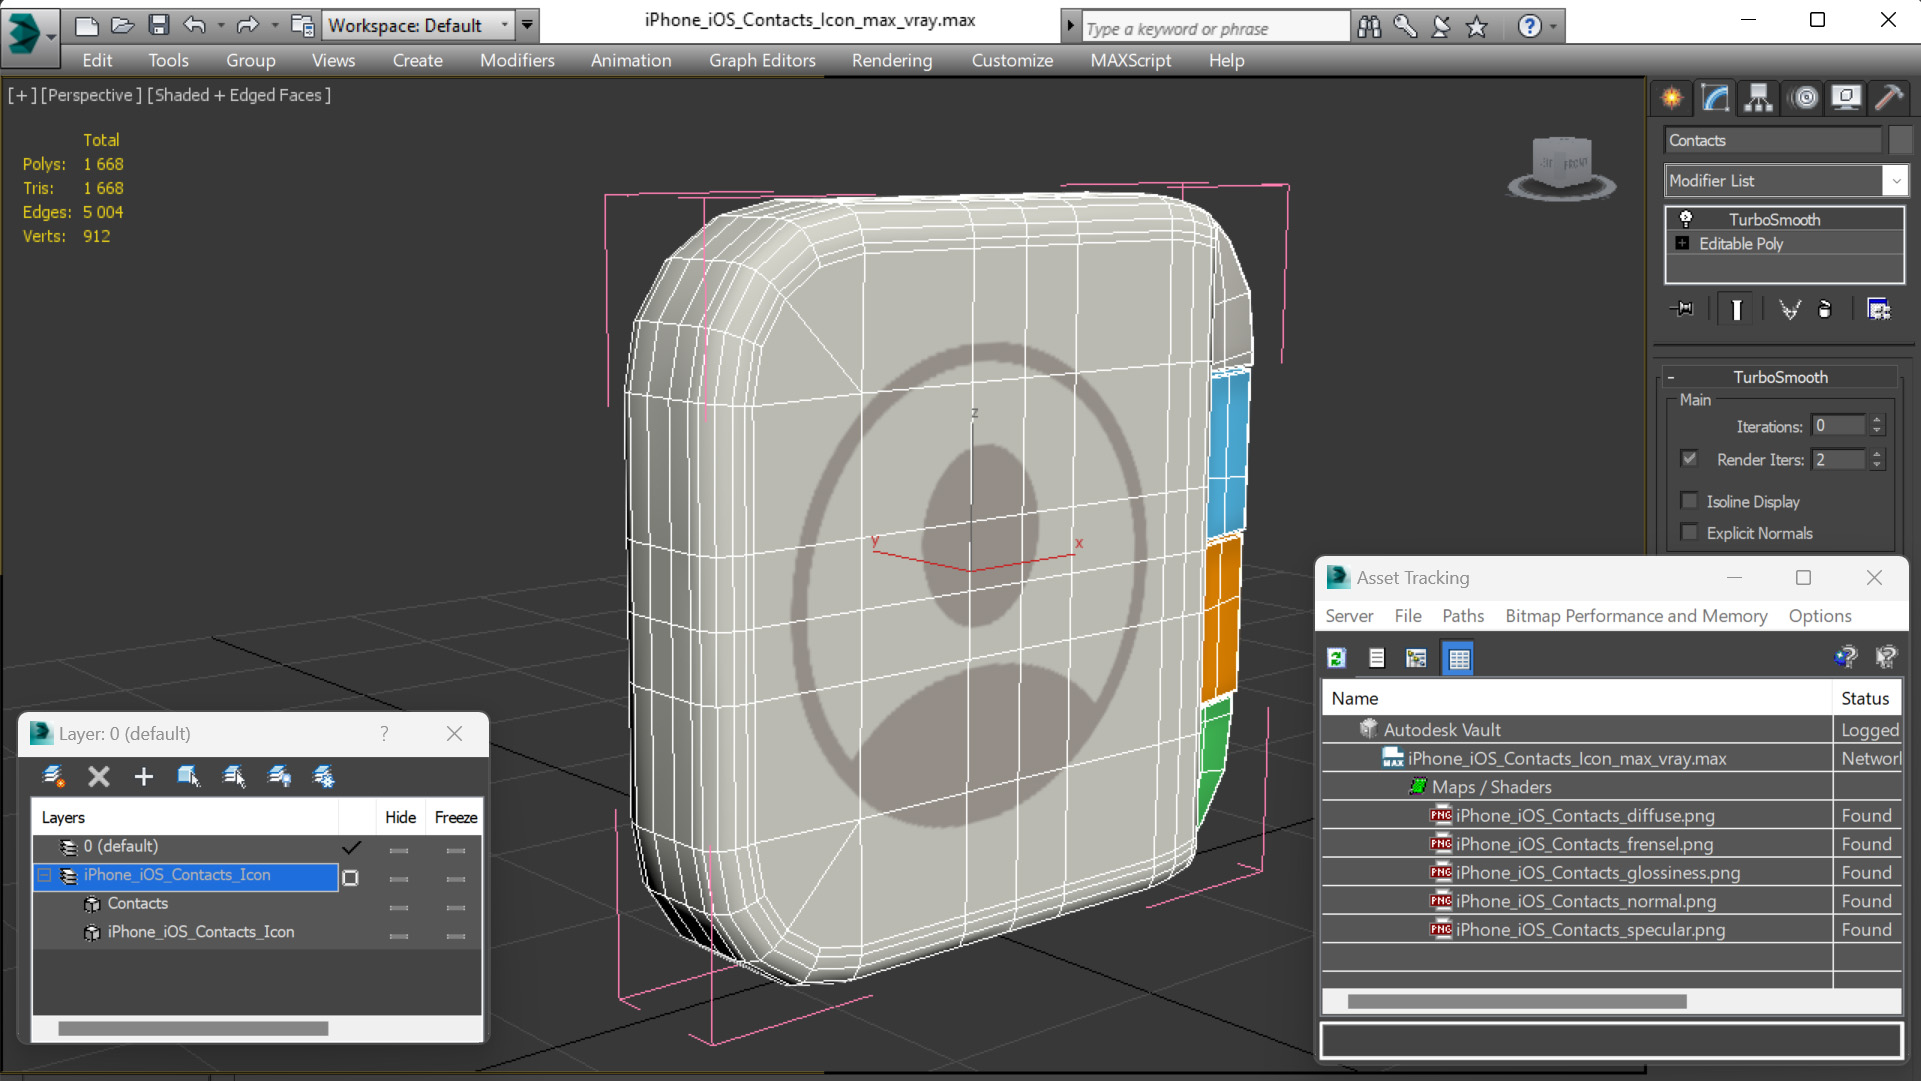
Task: Switch to the Display command panel tab
Action: (x=1846, y=98)
